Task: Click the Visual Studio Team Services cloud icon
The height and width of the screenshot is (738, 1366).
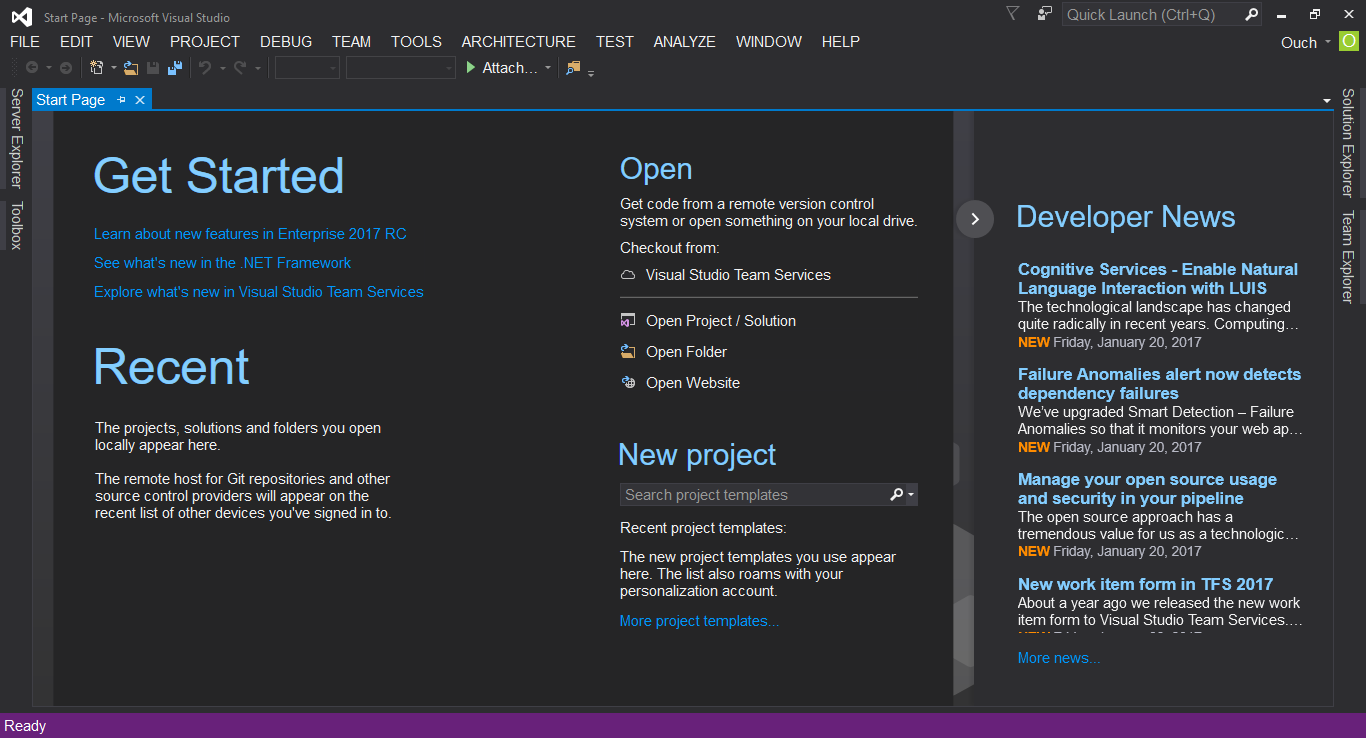Action: pos(628,275)
